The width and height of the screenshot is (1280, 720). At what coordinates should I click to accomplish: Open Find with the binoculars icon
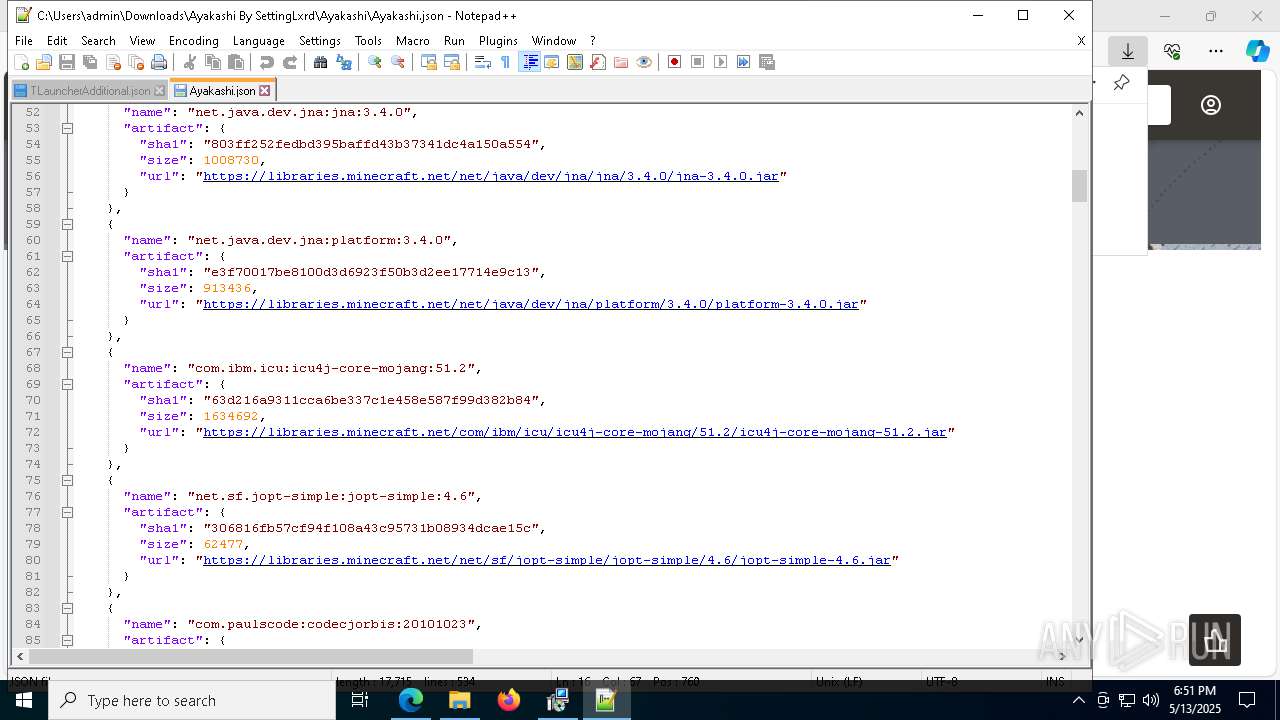pos(321,62)
